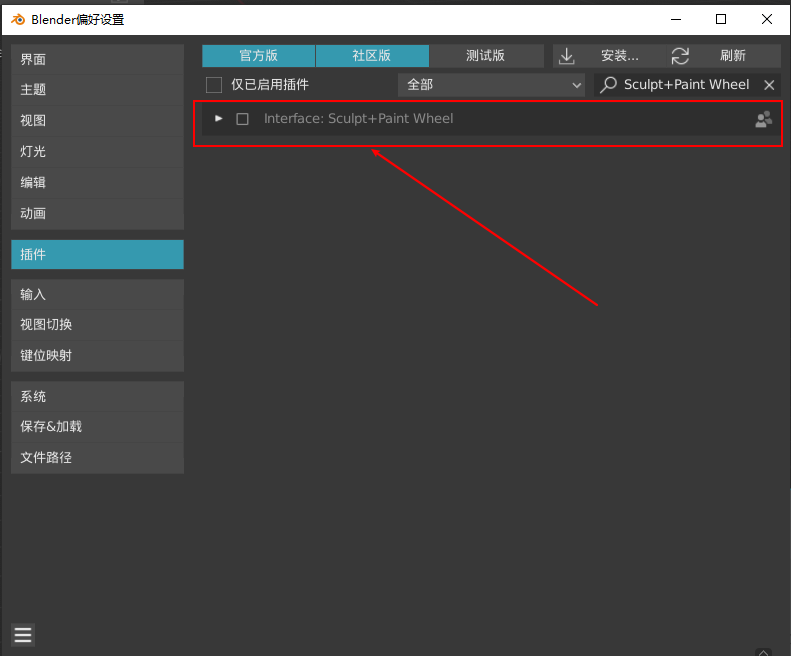Open the hamburger menu at bottom left
Image resolution: width=791 pixels, height=656 pixels.
(x=23, y=635)
